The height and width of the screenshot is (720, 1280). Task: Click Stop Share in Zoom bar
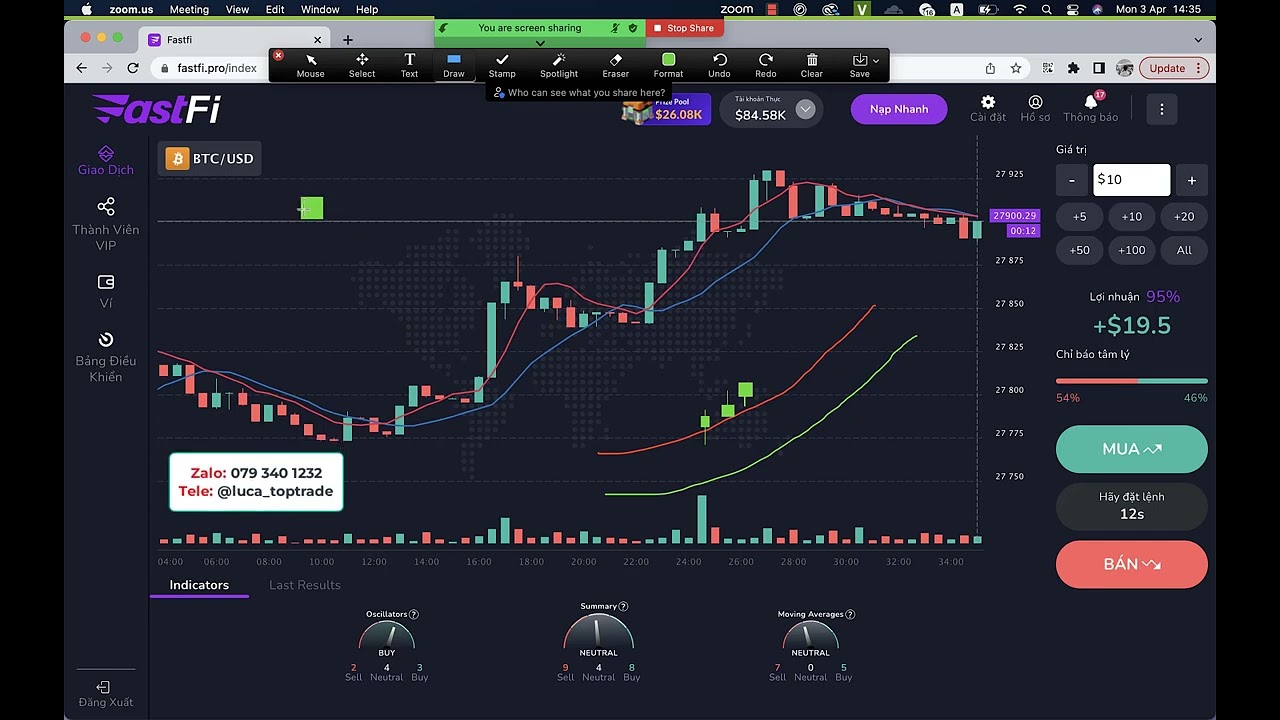click(684, 28)
